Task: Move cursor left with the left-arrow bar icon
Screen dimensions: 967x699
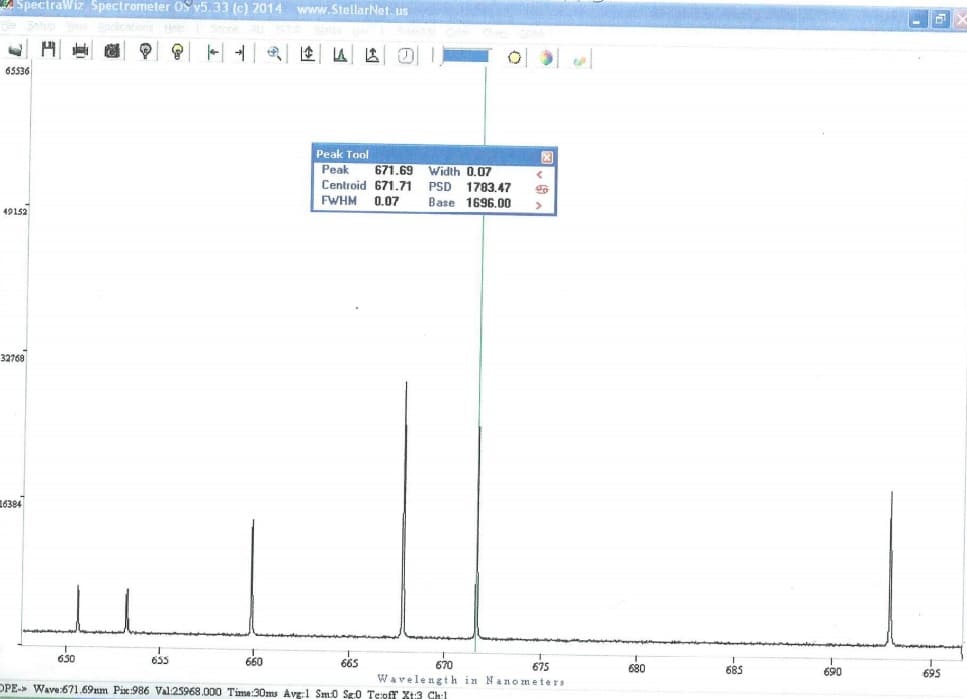Action: [213, 52]
